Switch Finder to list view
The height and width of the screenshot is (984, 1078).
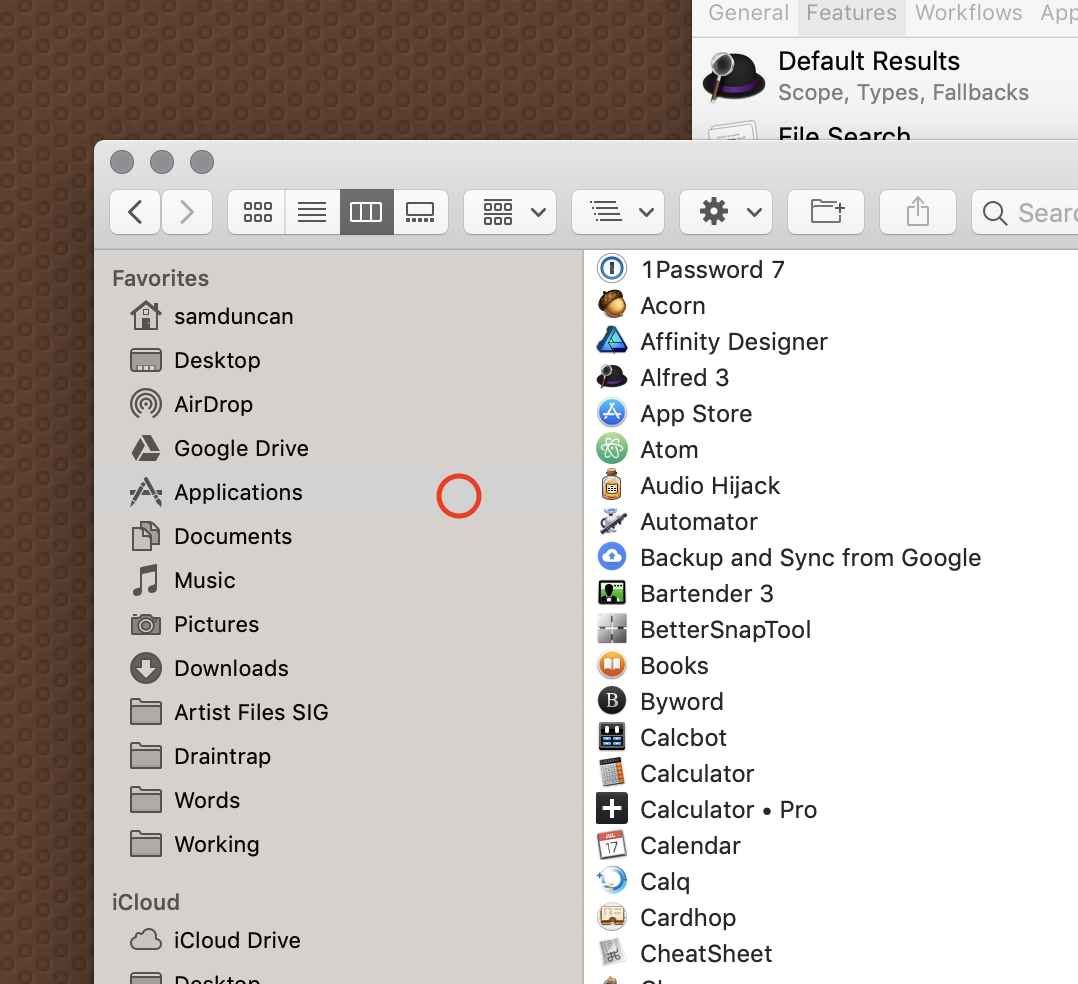click(312, 212)
